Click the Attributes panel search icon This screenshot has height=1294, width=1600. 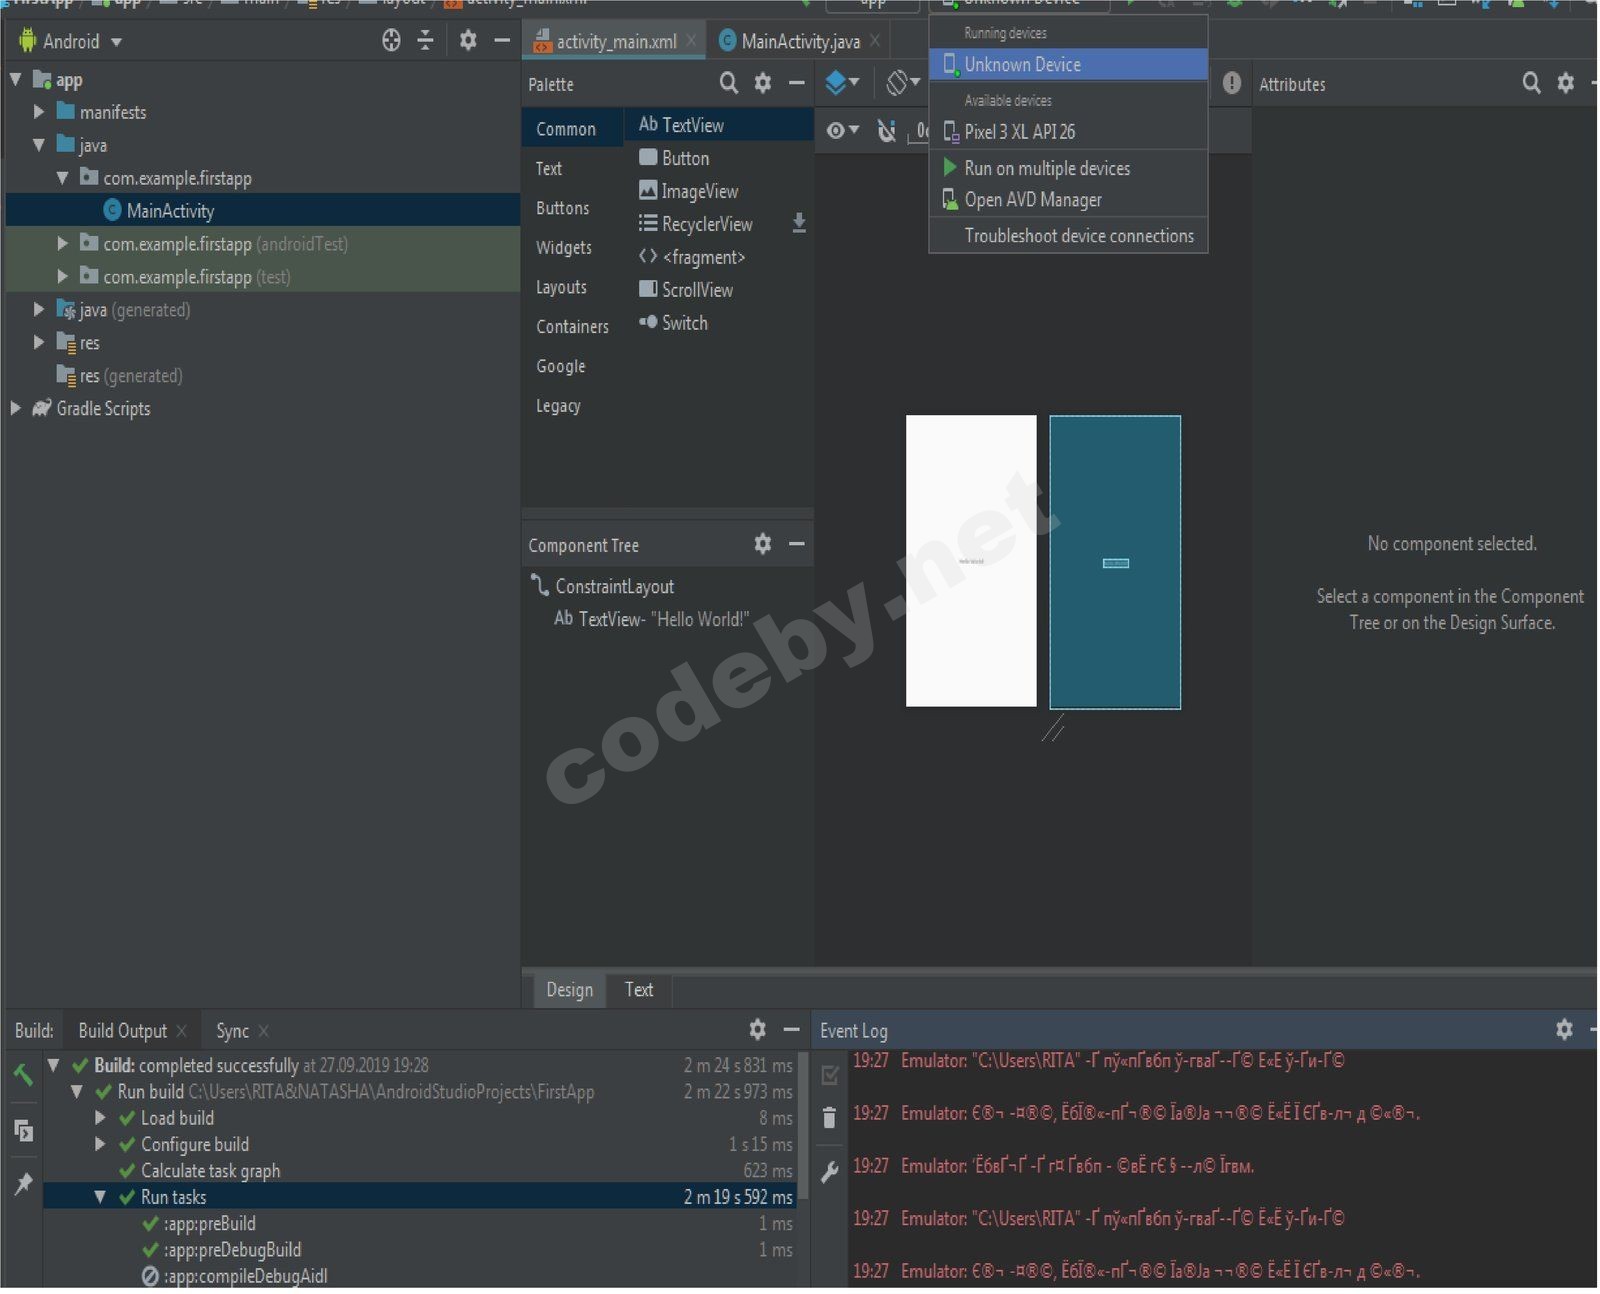click(x=1531, y=84)
